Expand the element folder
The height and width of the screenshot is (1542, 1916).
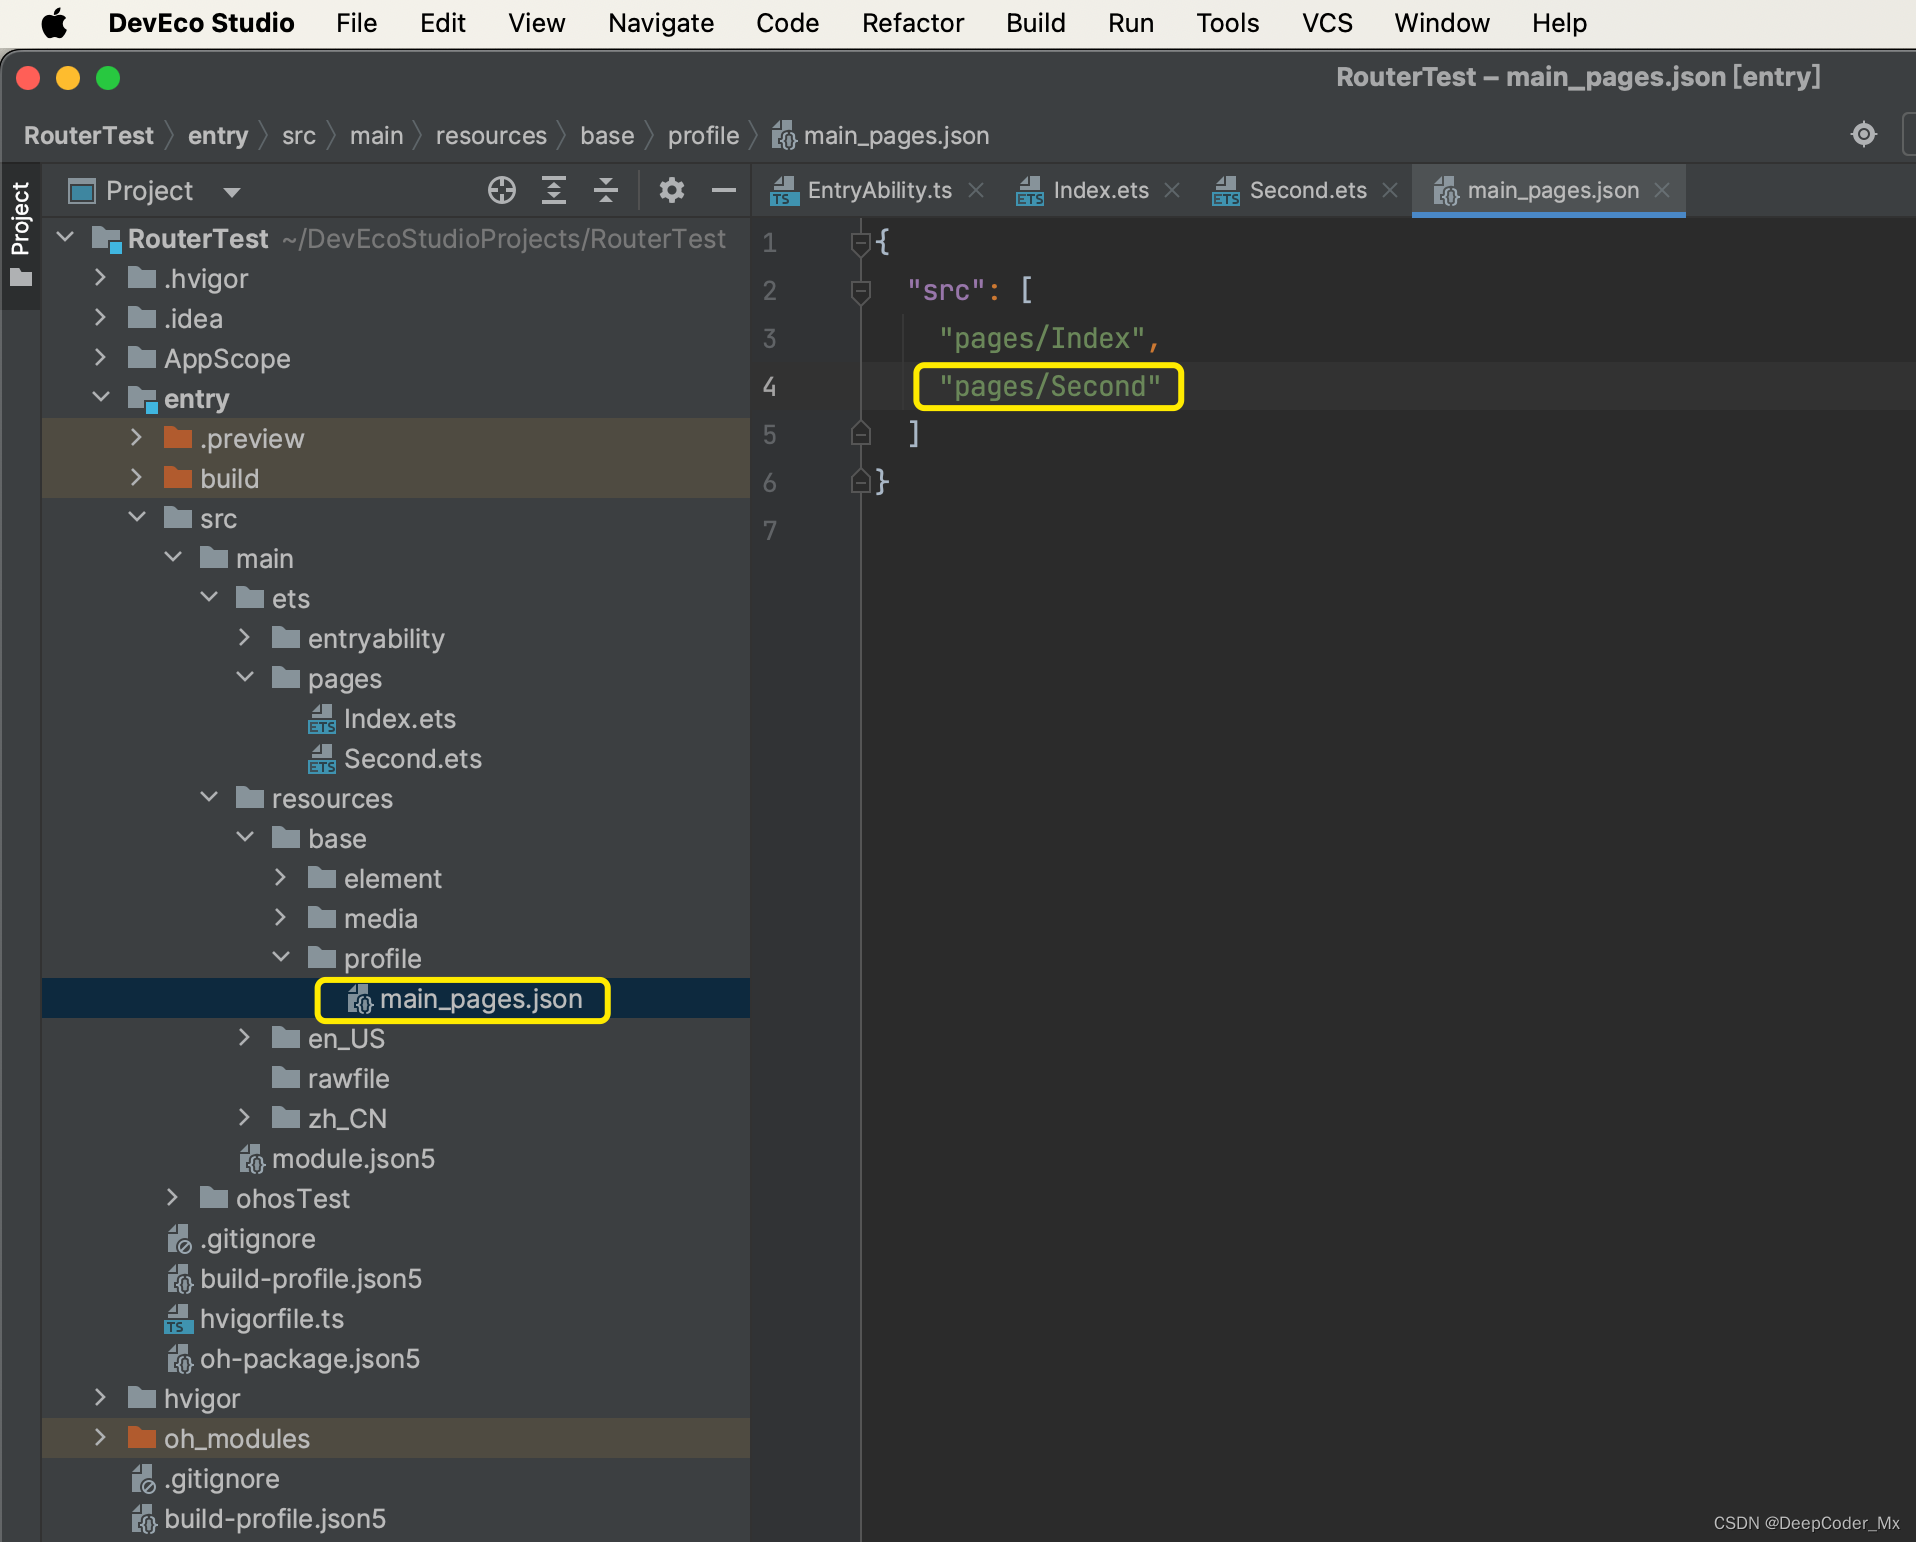[280, 878]
